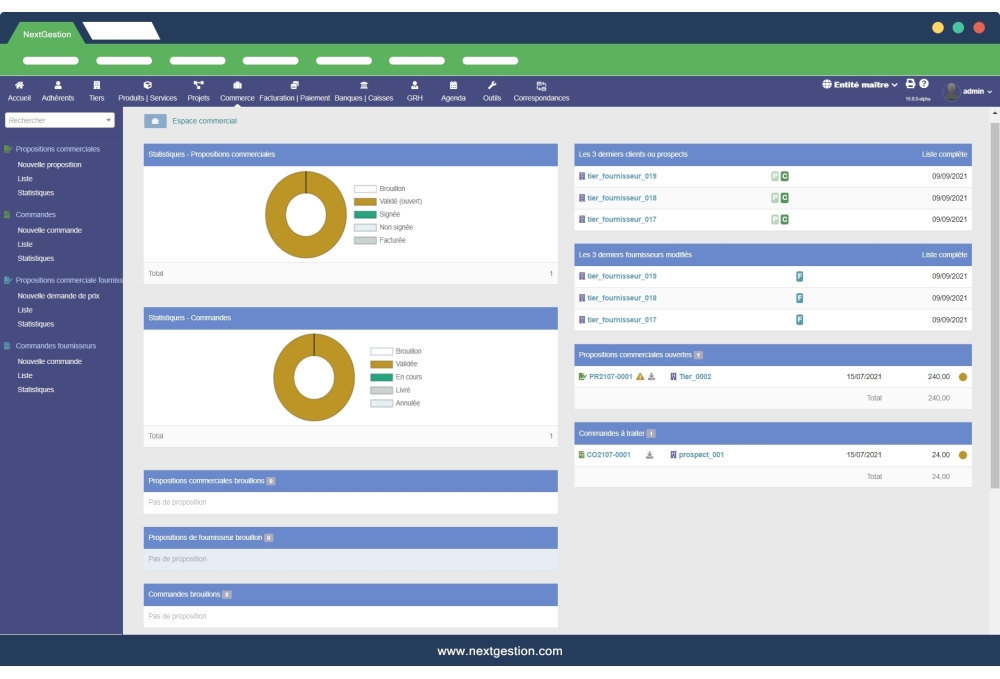Open tier_fournisseur_019 in latest clients list

click(621, 176)
